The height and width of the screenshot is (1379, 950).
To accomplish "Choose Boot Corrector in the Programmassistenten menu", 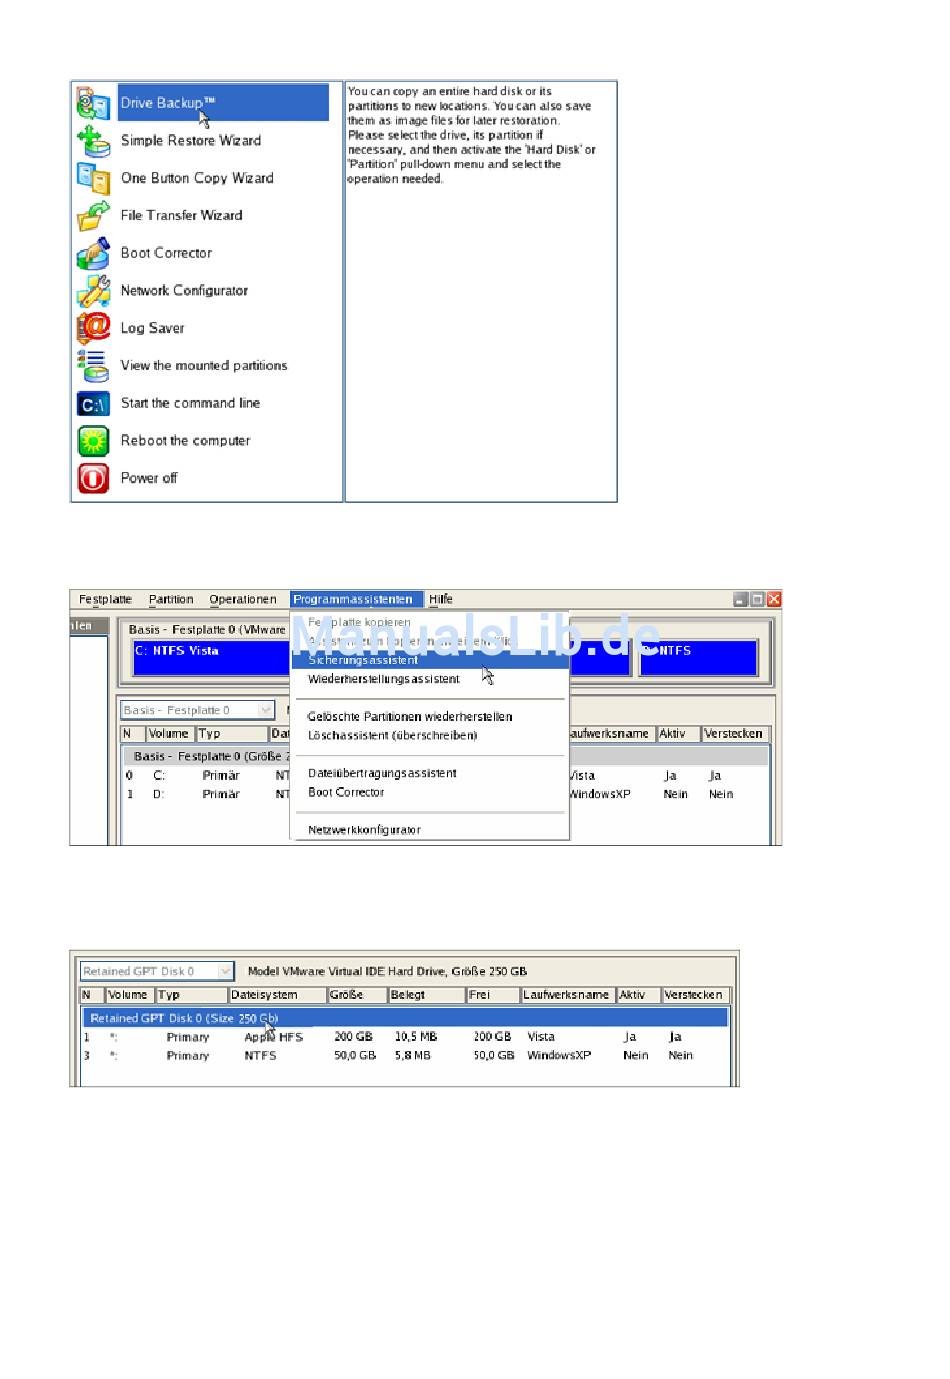I will [x=346, y=793].
